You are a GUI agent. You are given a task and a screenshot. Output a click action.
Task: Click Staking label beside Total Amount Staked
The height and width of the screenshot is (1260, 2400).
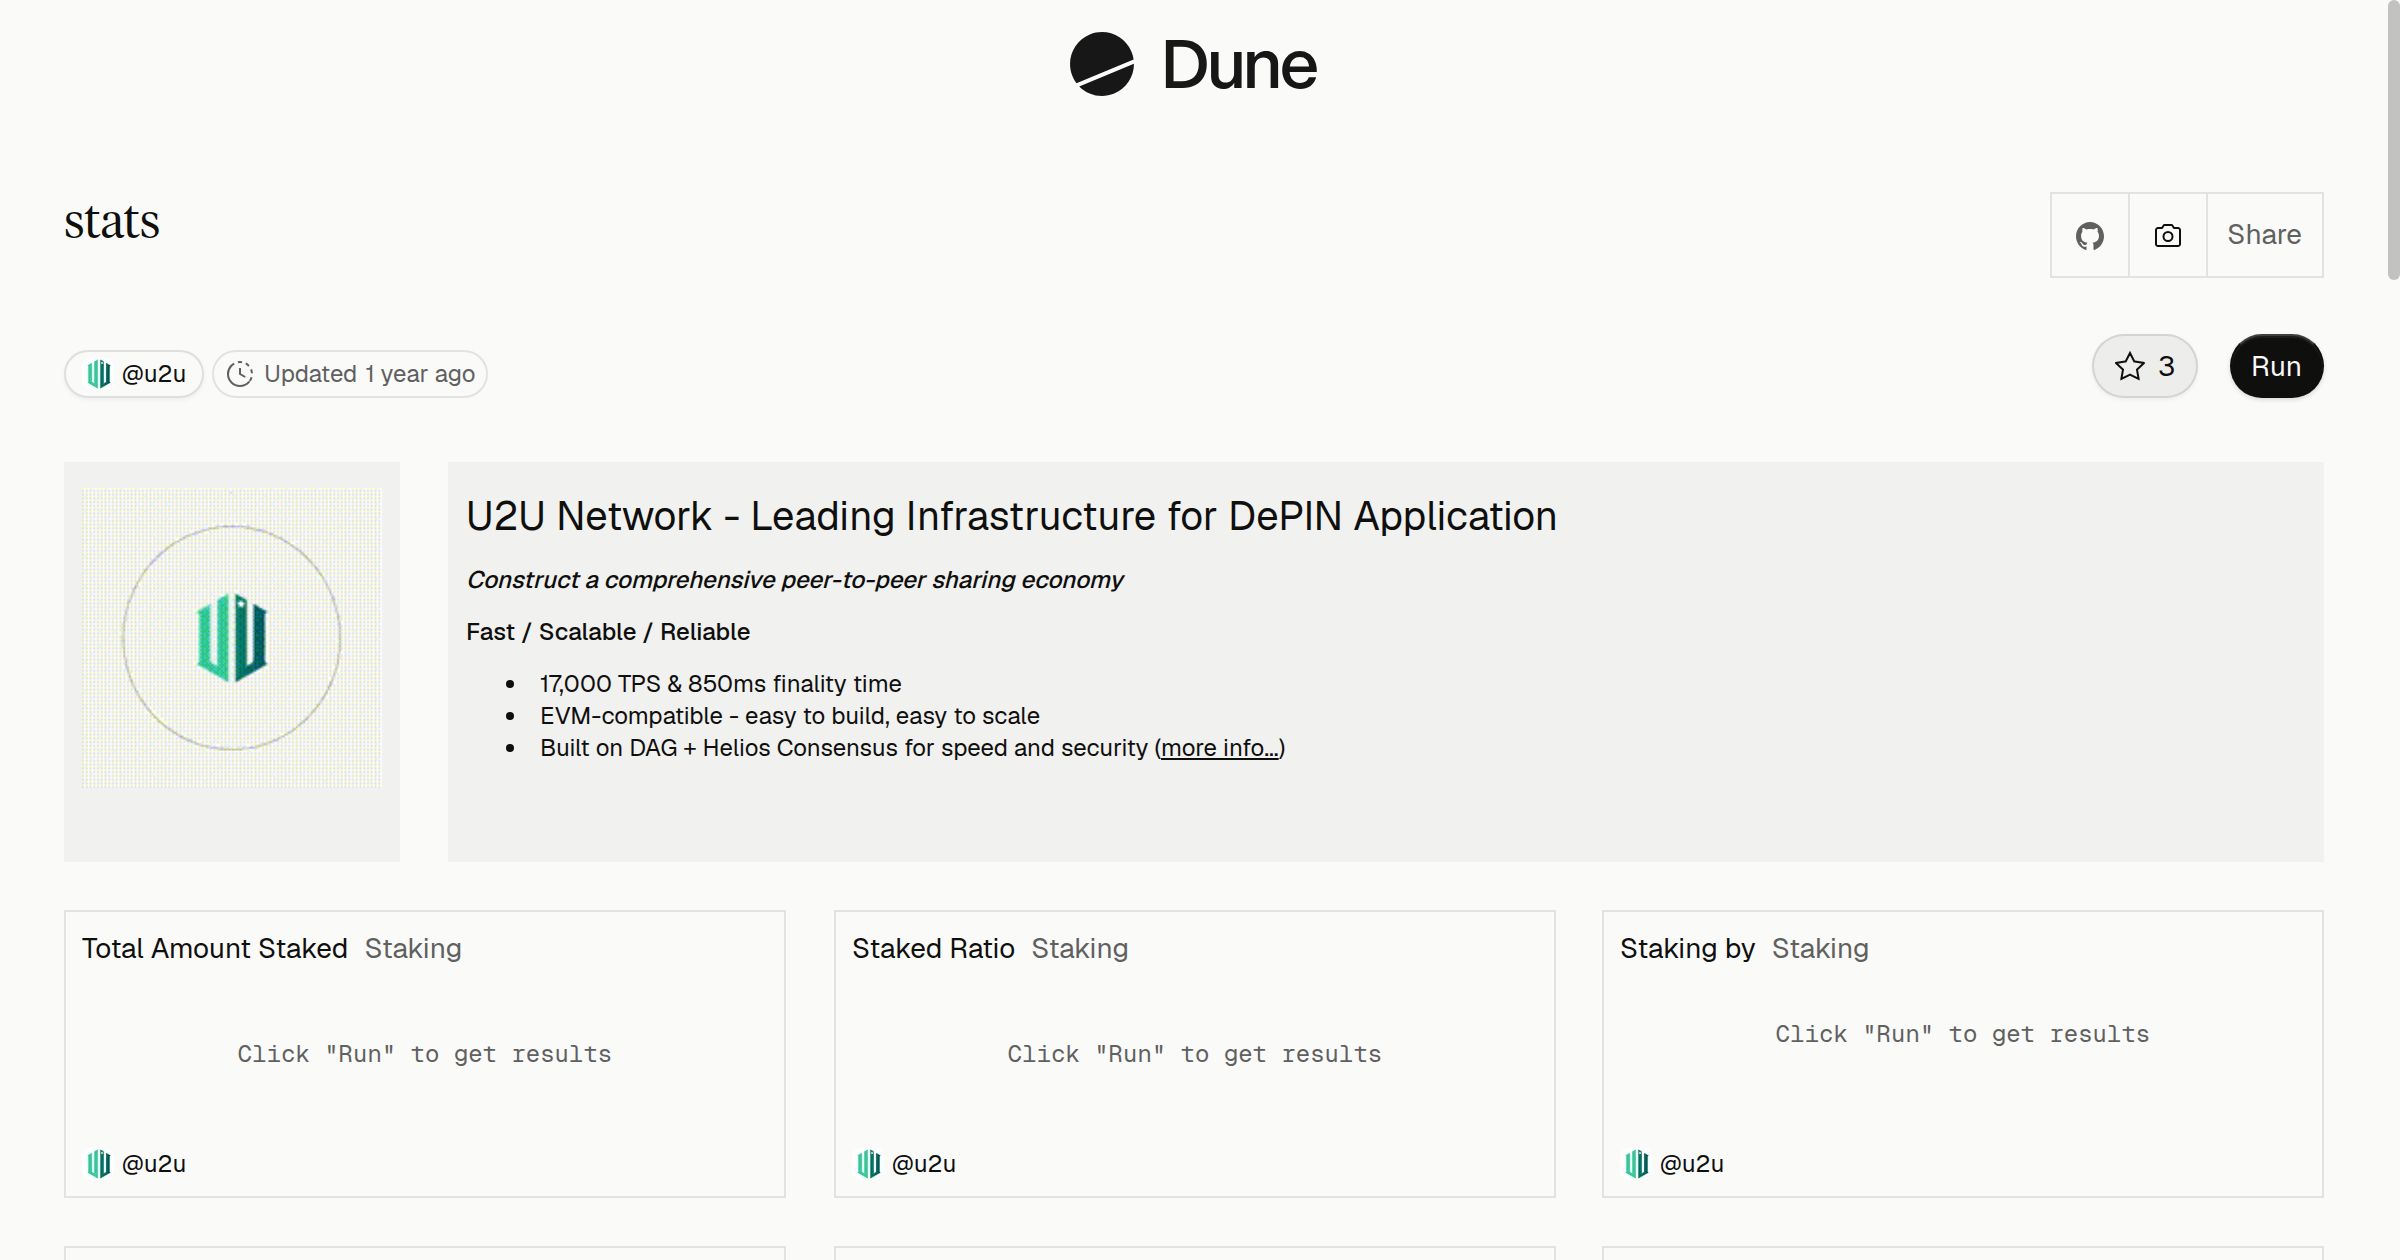[x=413, y=948]
